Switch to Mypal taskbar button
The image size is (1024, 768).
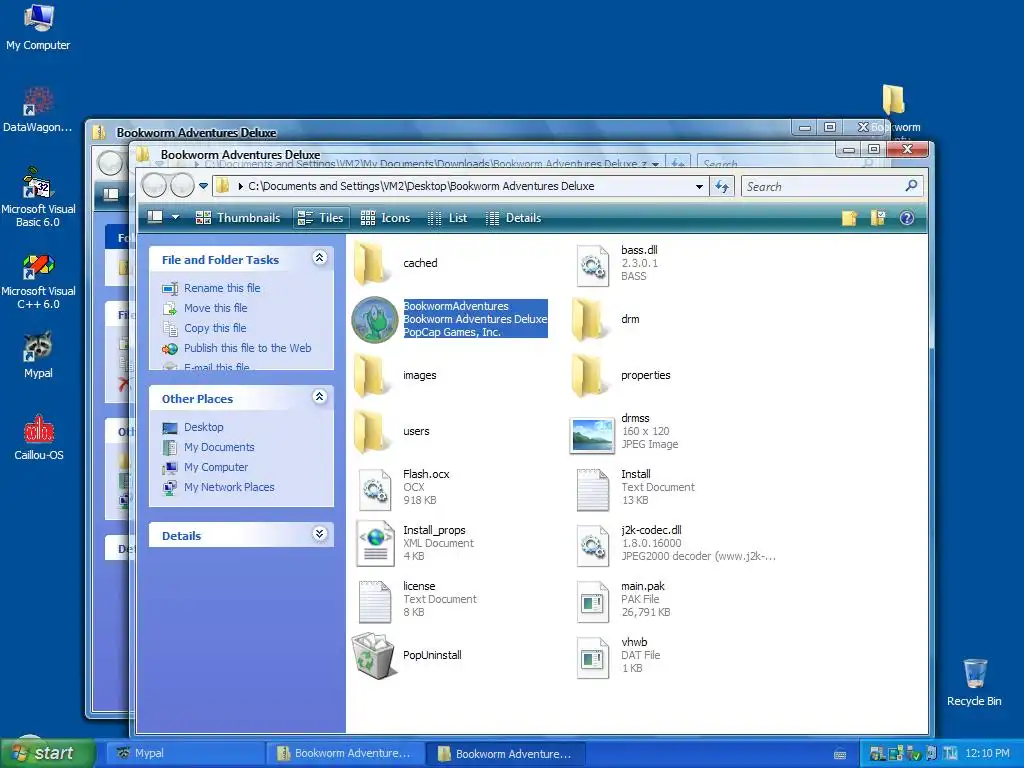[x=186, y=753]
